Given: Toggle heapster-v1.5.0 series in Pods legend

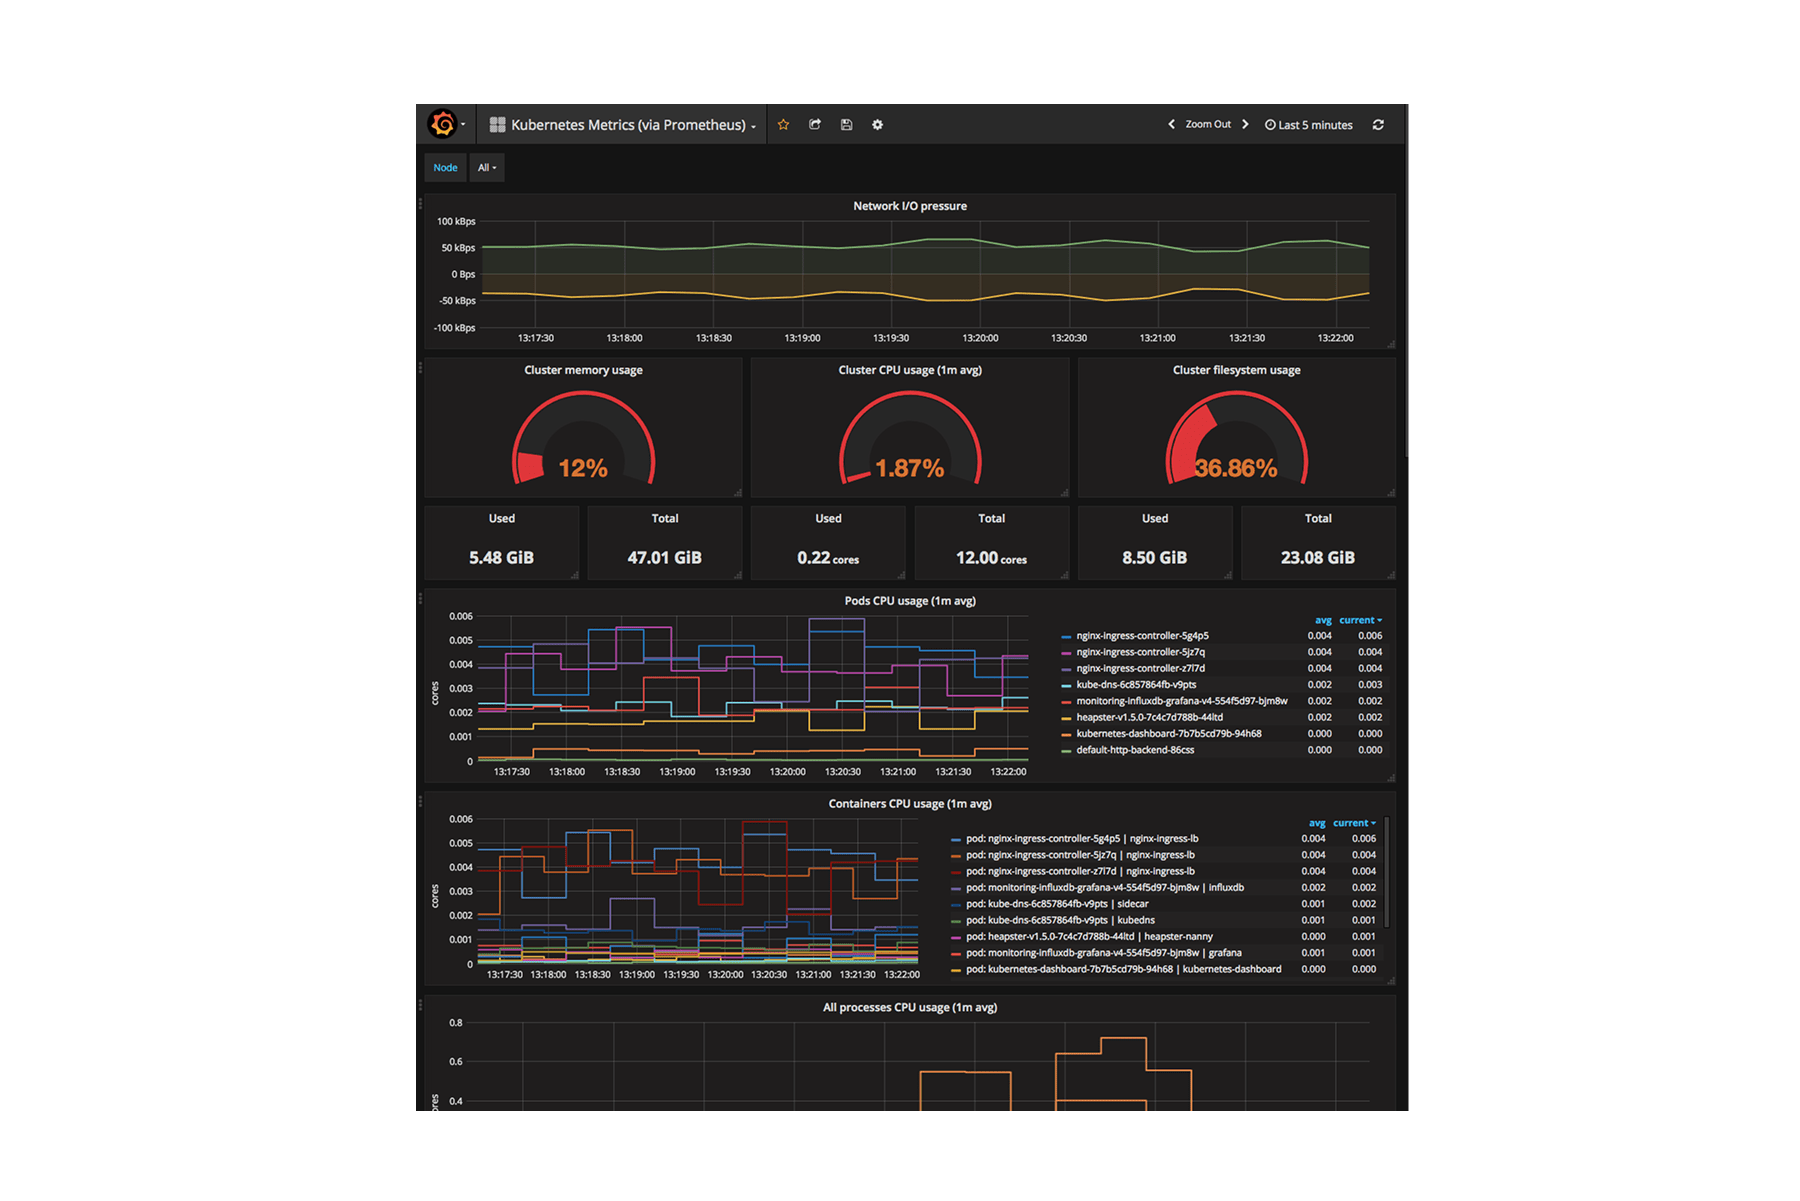Looking at the screenshot, I should pyautogui.click(x=1149, y=717).
